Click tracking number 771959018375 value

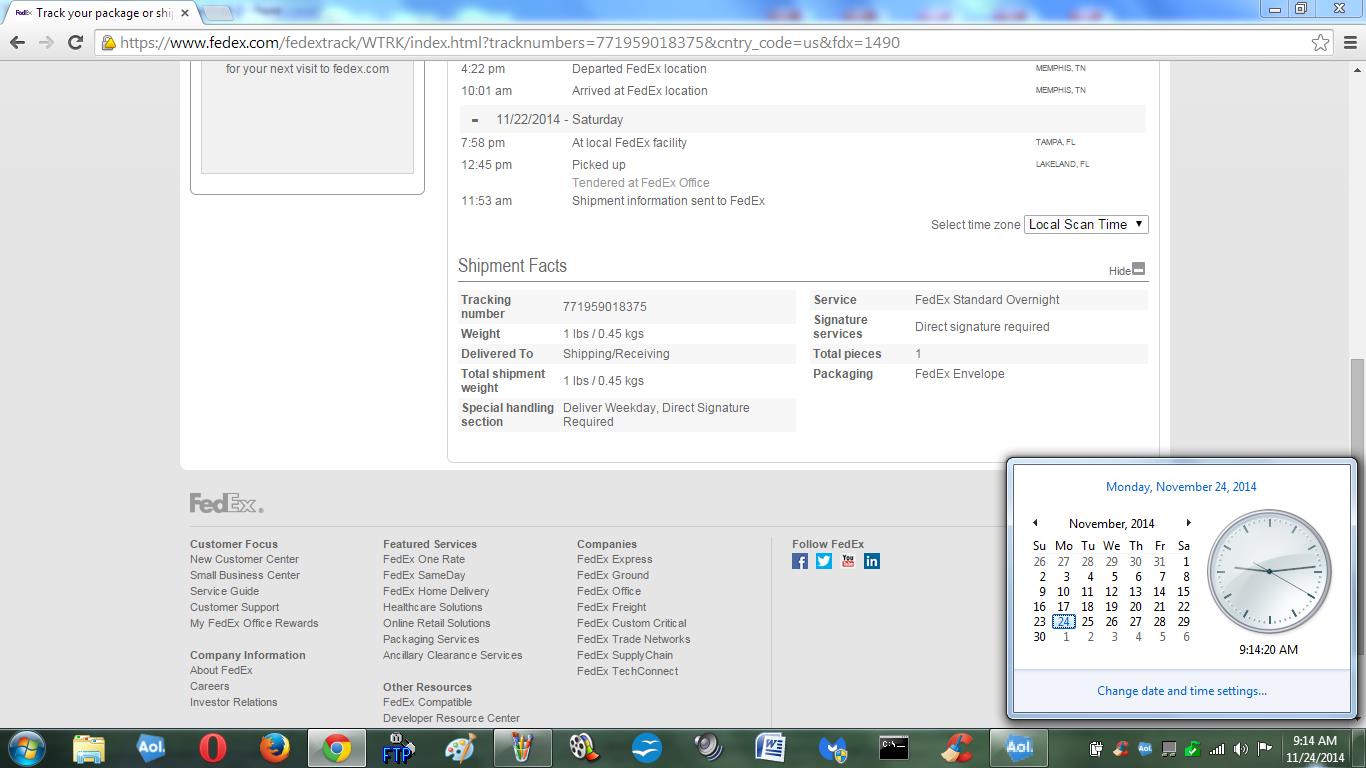pos(605,307)
